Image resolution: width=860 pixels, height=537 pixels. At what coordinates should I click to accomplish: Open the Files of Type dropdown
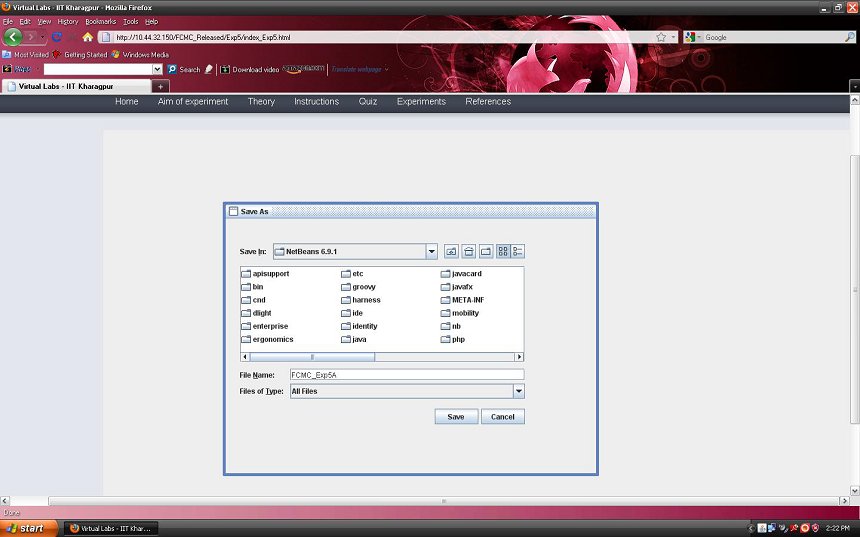(x=518, y=392)
